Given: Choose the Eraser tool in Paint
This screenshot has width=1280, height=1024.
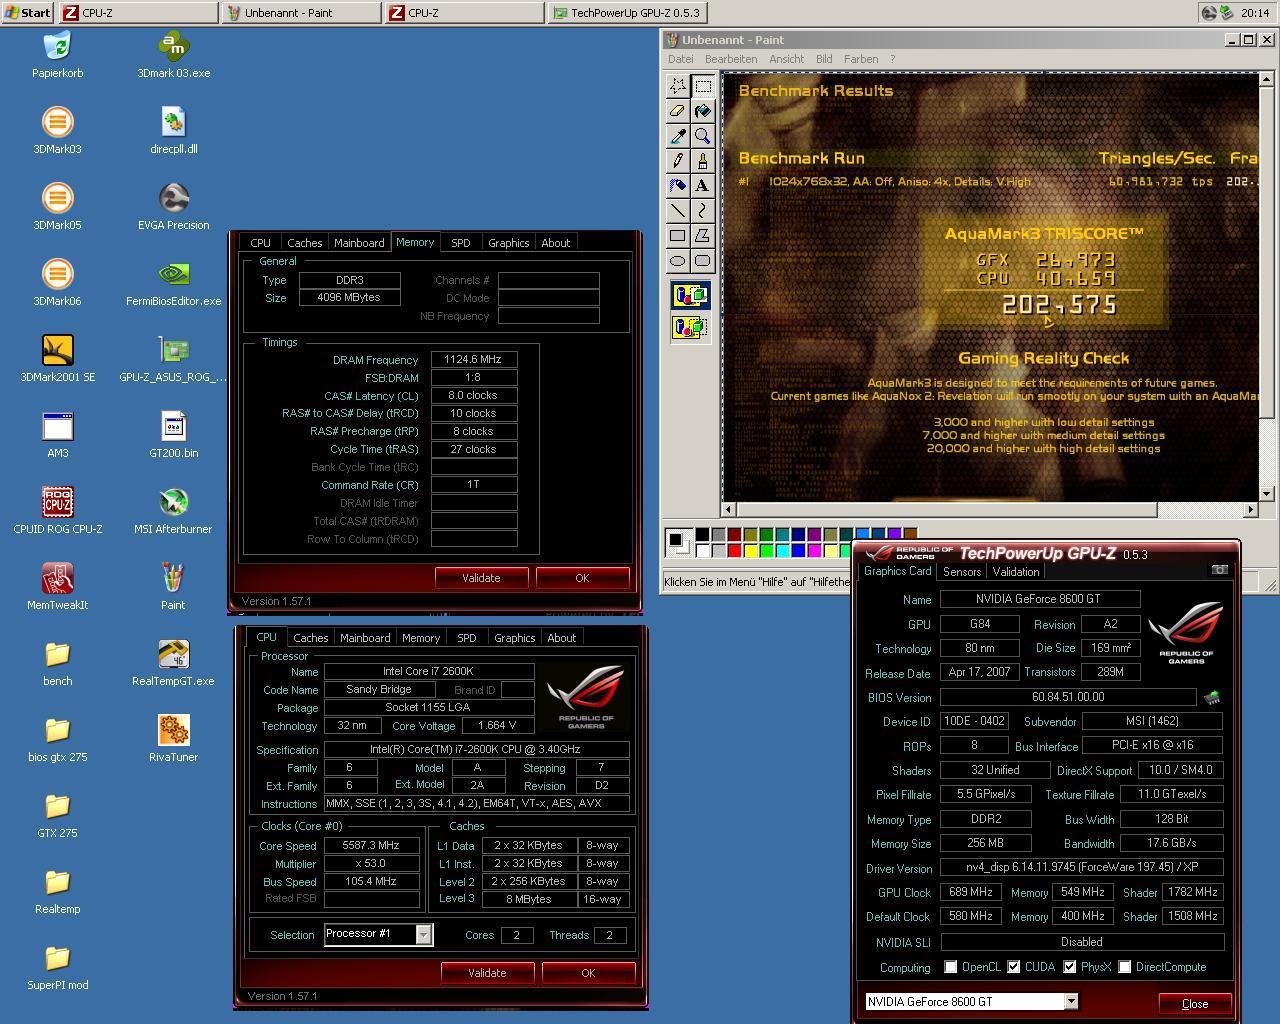Looking at the screenshot, I should point(678,111).
